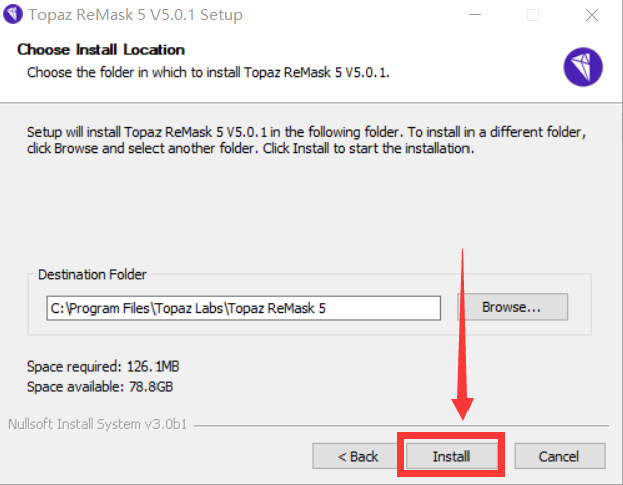Click the Space required: 126.1MB text

click(103, 366)
